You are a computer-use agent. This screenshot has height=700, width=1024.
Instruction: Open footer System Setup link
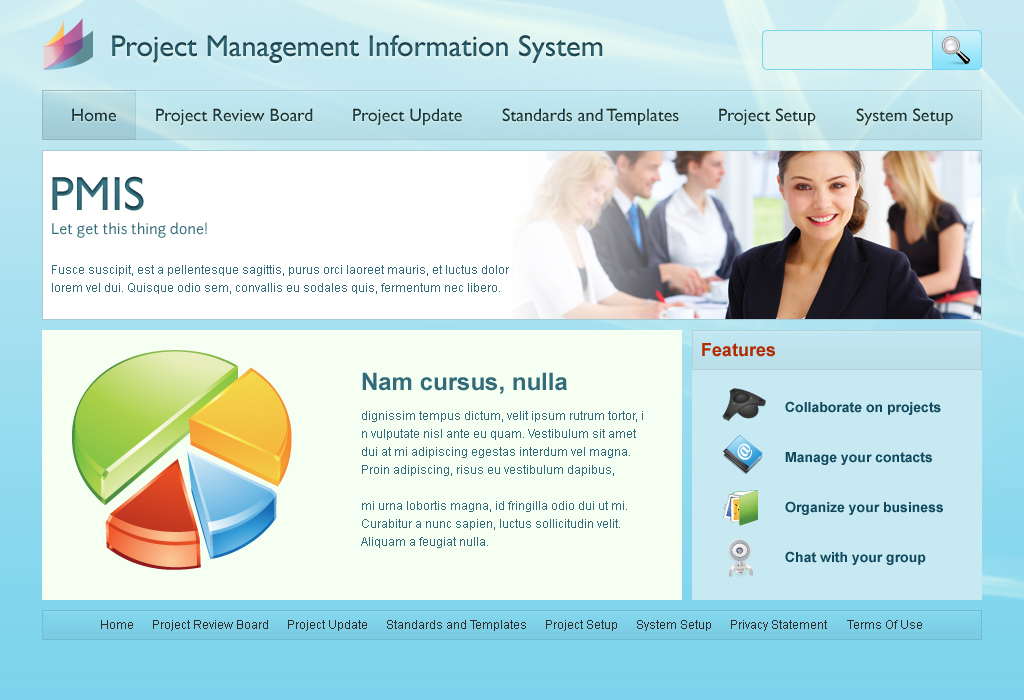point(674,625)
